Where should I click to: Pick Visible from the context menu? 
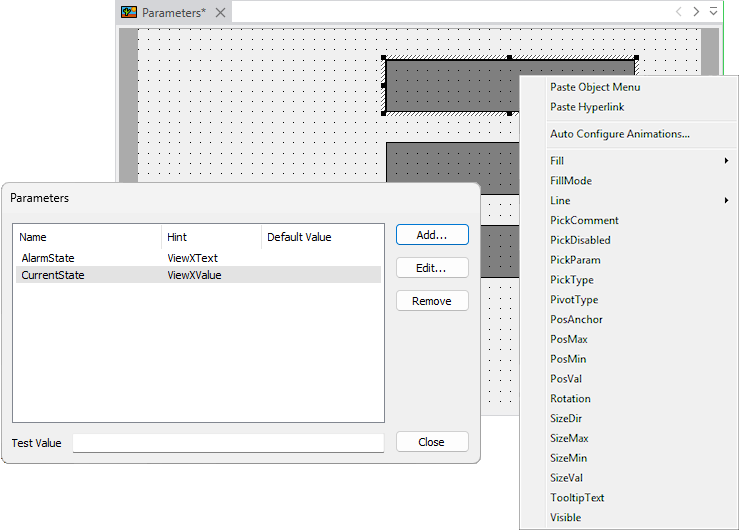point(565,518)
